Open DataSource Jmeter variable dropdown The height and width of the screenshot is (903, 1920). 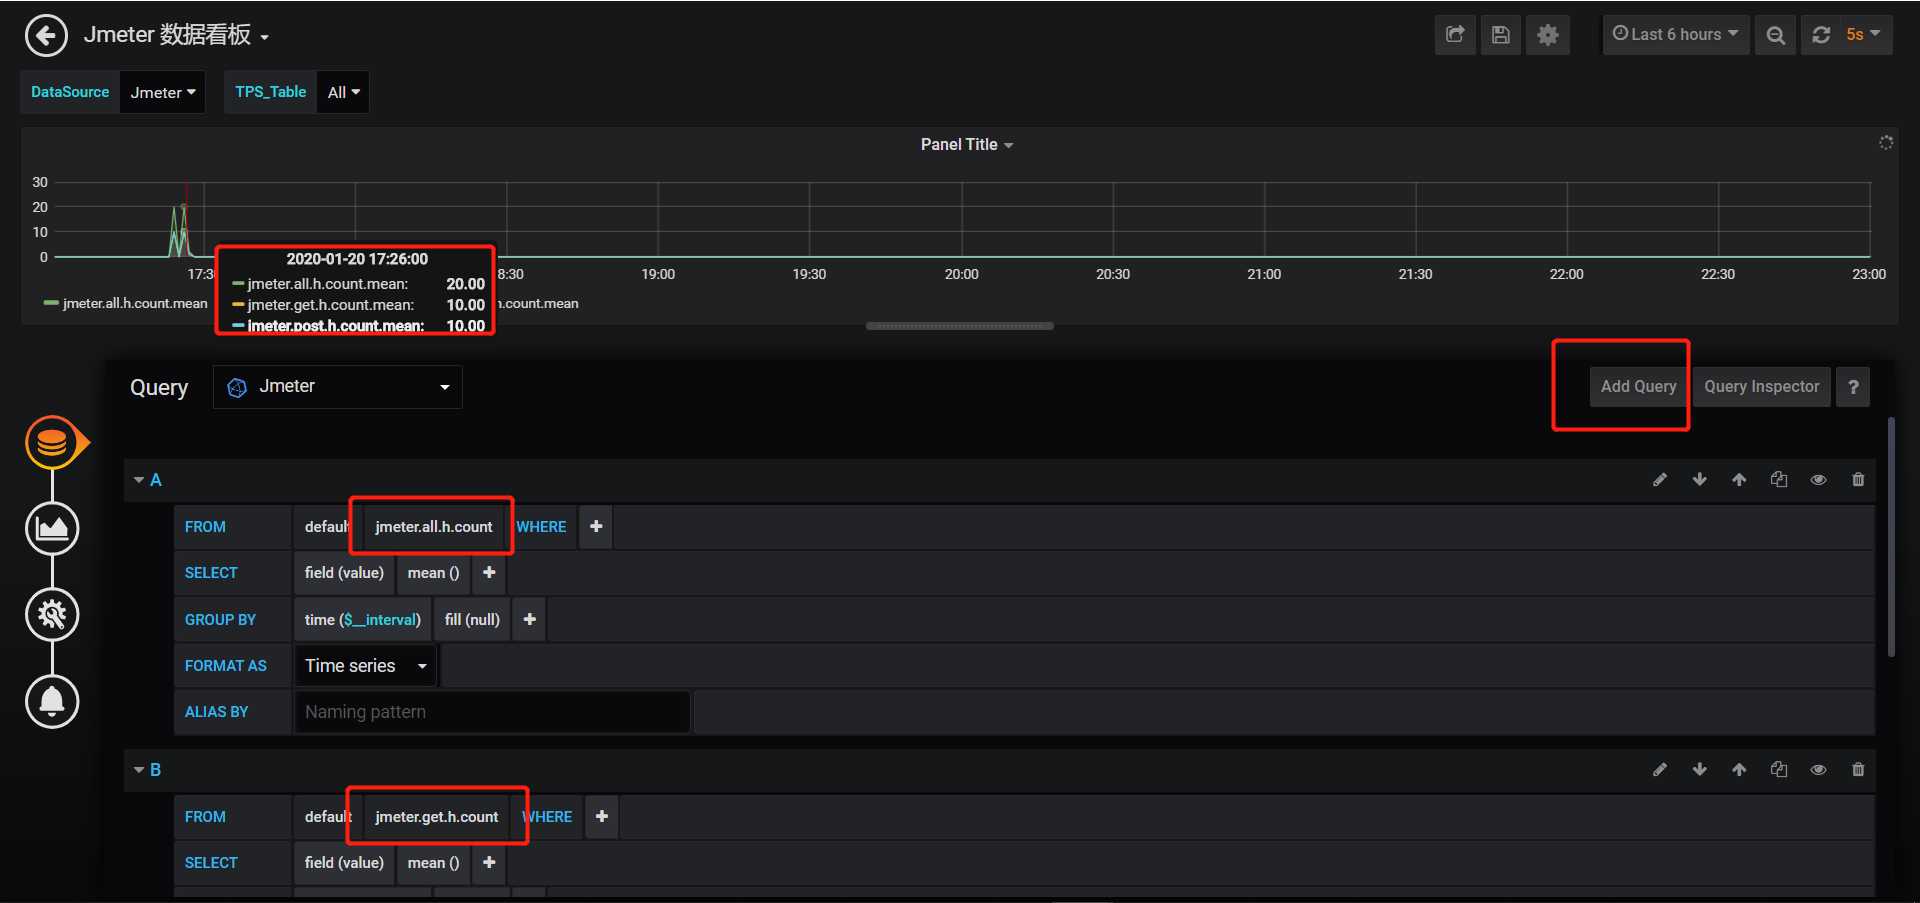coord(163,92)
